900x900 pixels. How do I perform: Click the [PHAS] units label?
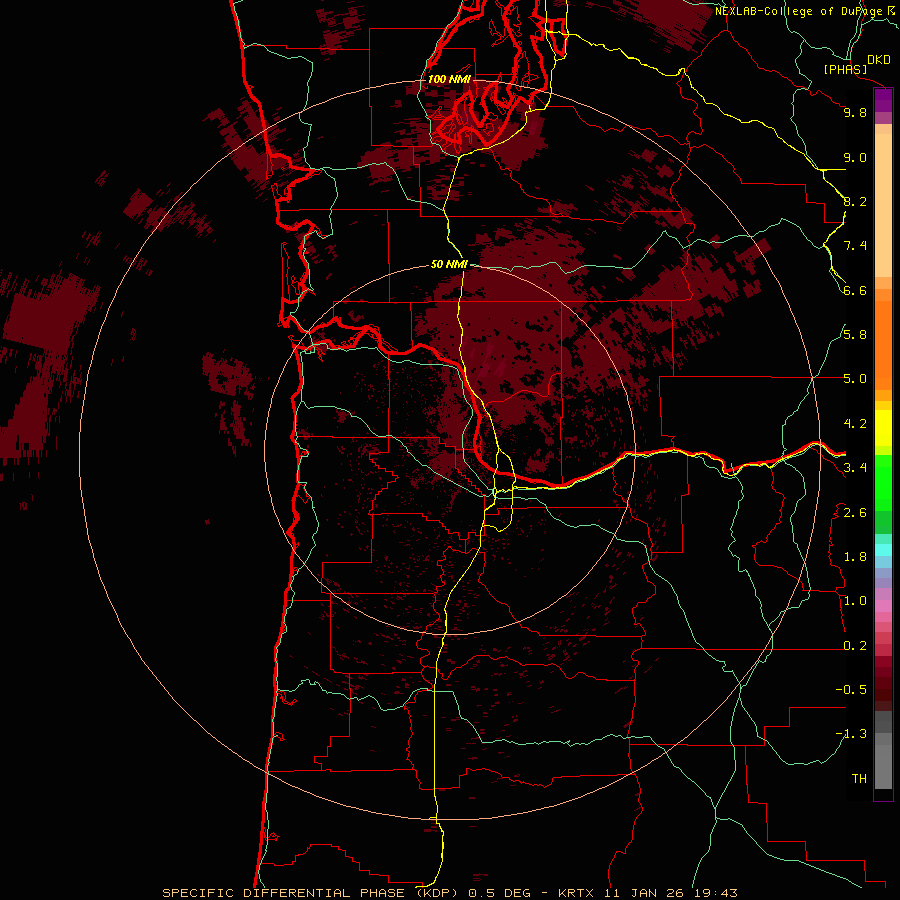pyautogui.click(x=845, y=69)
